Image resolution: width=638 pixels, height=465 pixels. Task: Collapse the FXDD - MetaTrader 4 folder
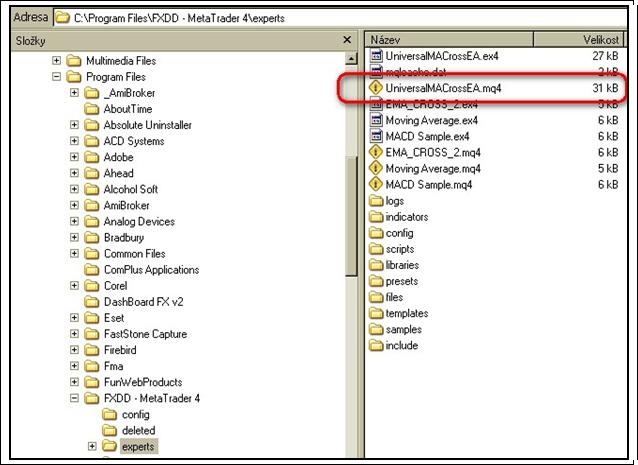click(x=74, y=398)
